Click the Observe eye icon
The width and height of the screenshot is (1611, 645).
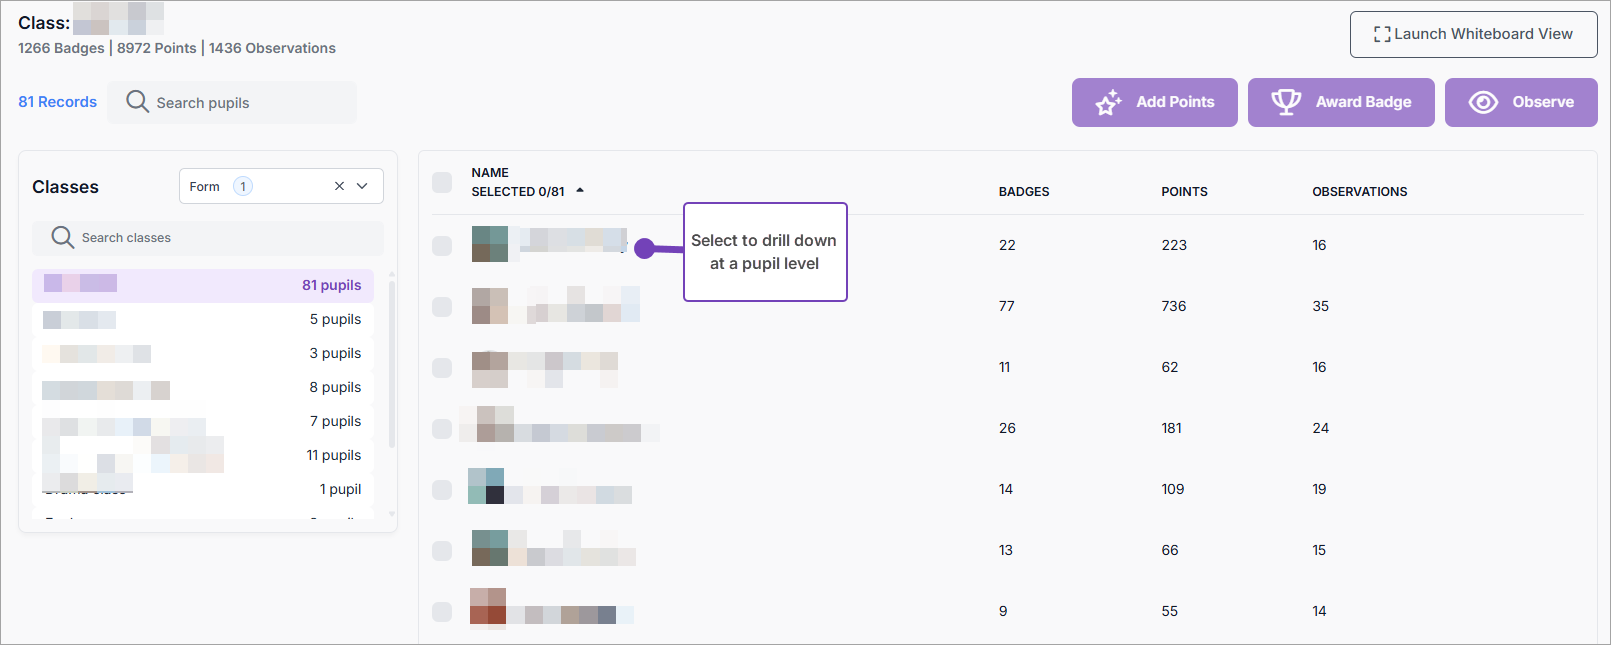click(x=1483, y=102)
